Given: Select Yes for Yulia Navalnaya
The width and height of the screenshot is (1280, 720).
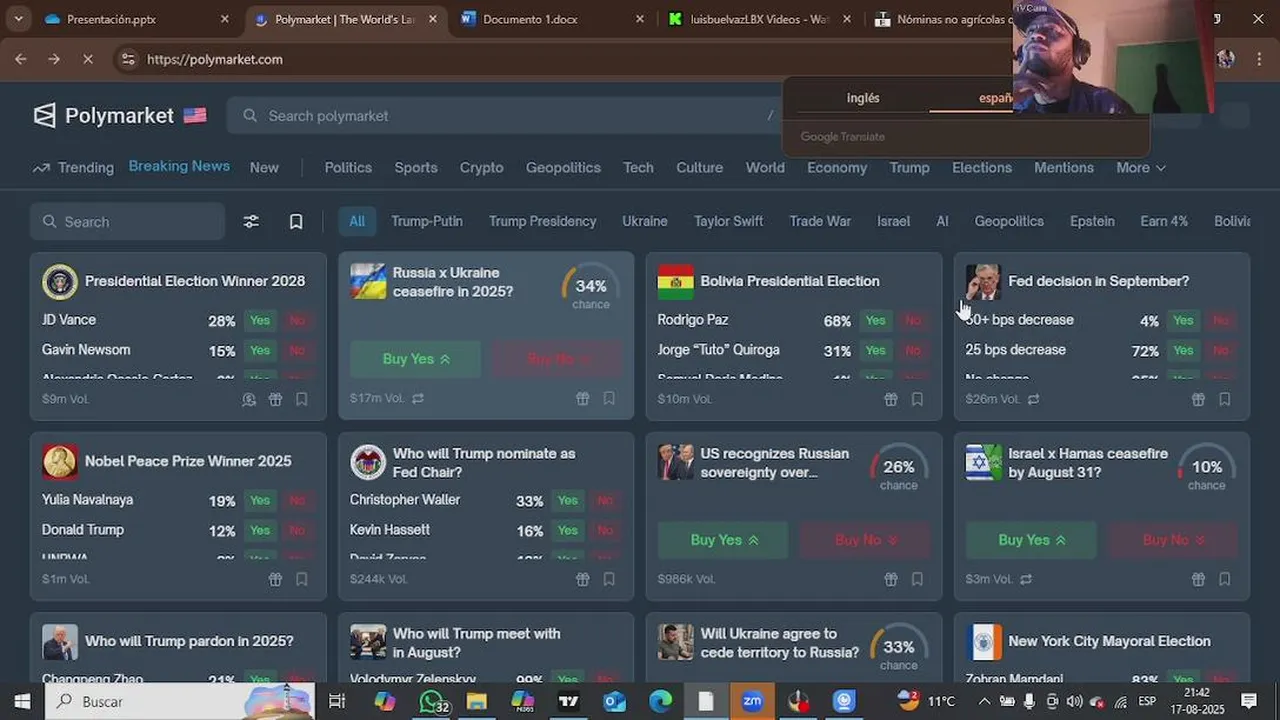Looking at the screenshot, I should coord(260,501).
